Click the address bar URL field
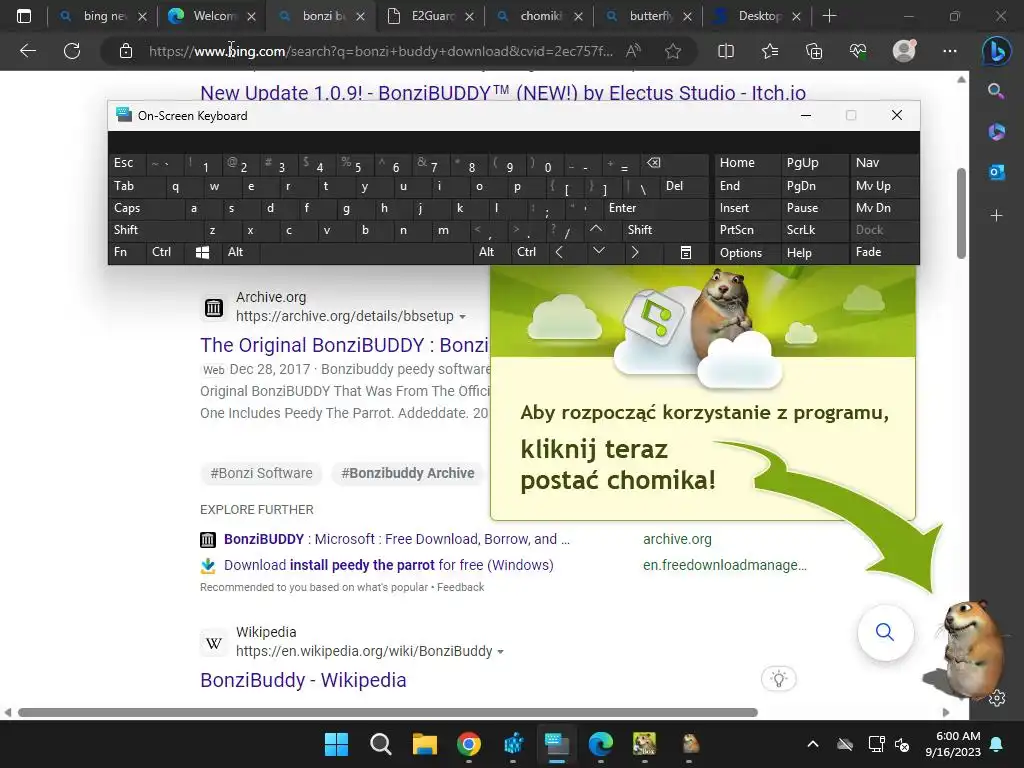Image resolution: width=1024 pixels, height=768 pixels. (x=381, y=51)
